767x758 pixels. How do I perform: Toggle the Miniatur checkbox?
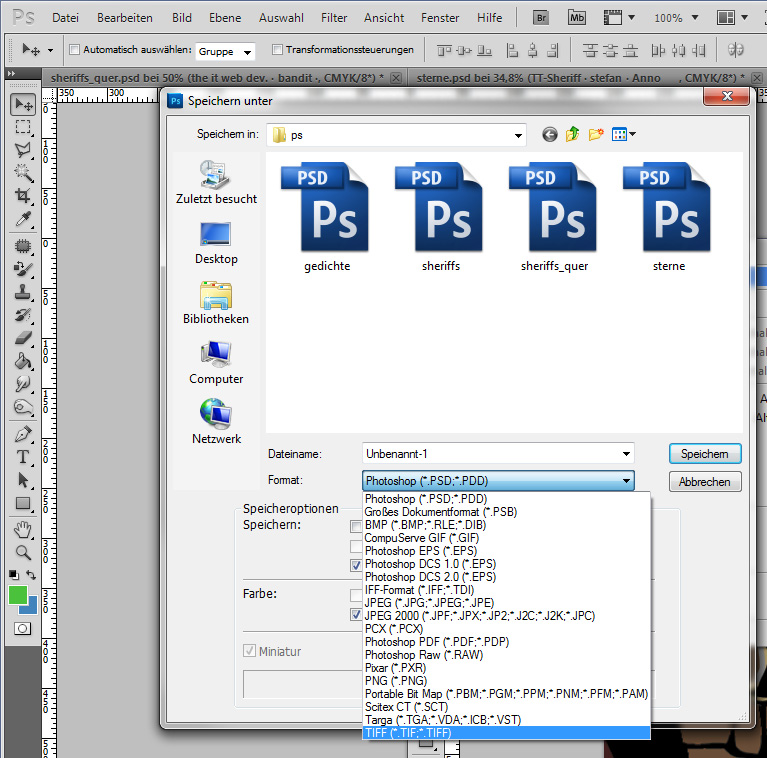249,651
